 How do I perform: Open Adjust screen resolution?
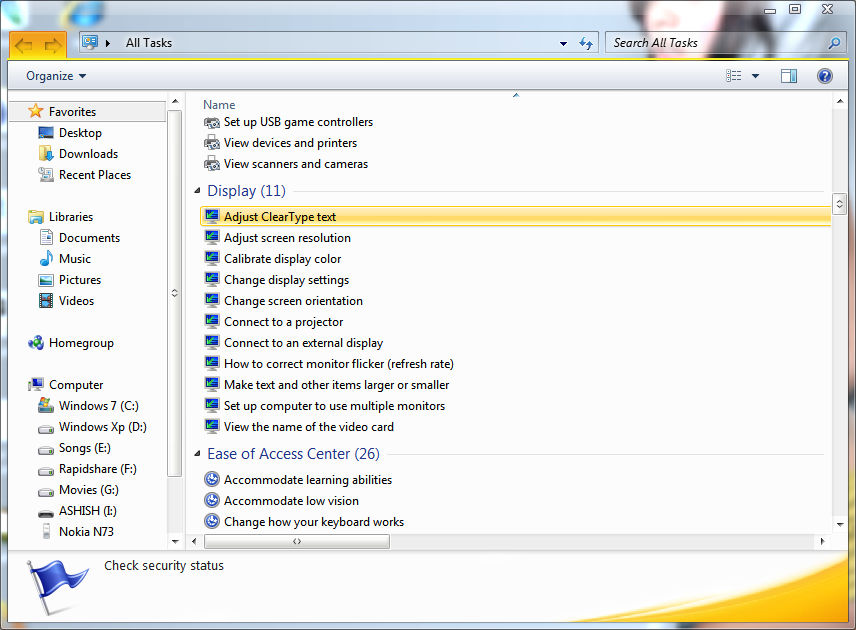click(x=289, y=237)
